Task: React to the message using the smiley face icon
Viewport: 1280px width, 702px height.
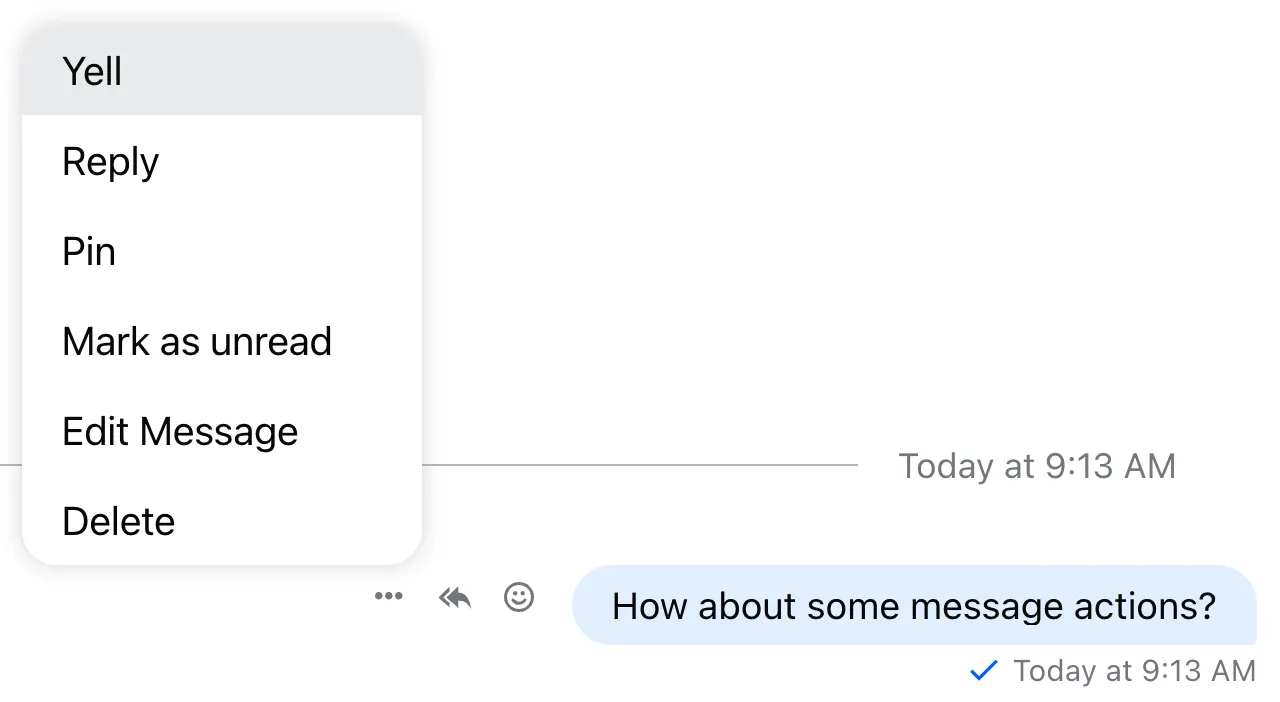Action: [519, 597]
